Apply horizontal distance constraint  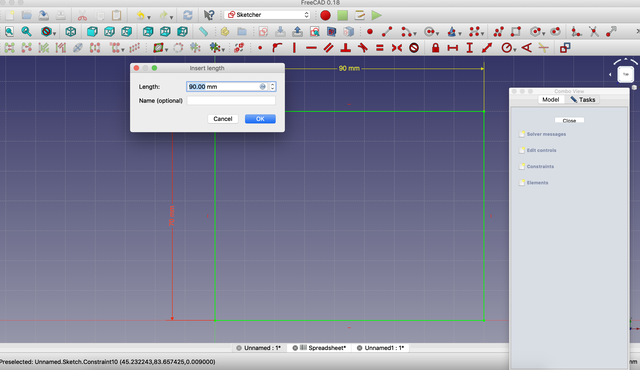point(453,48)
